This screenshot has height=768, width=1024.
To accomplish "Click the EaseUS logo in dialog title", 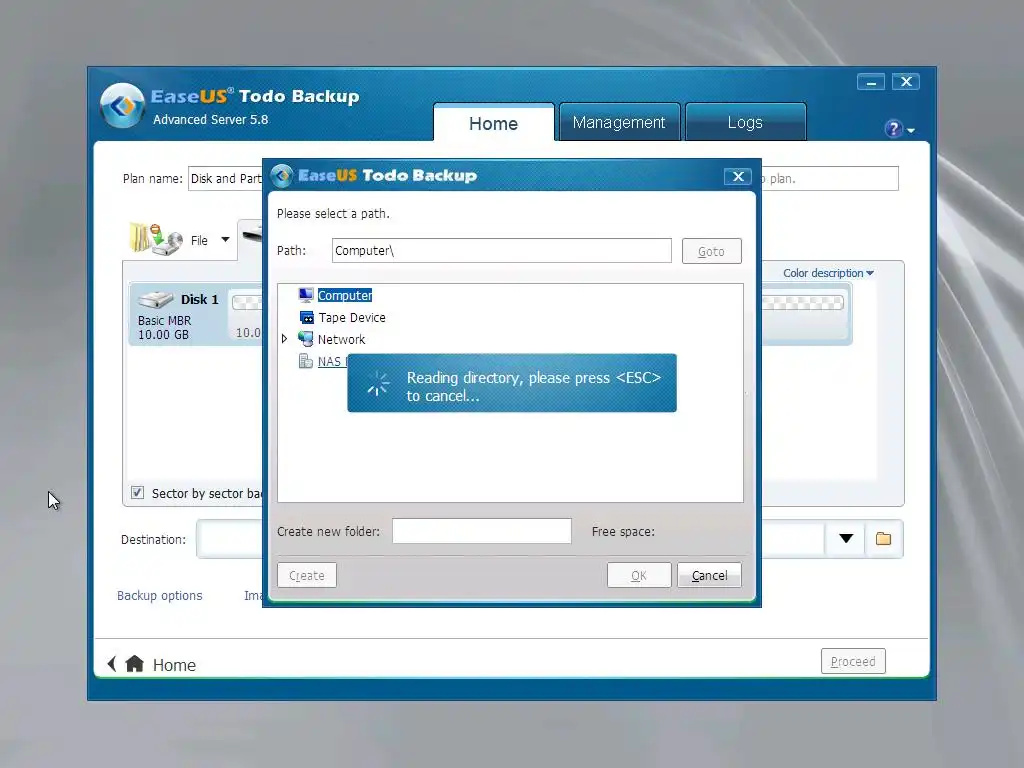I will (281, 176).
